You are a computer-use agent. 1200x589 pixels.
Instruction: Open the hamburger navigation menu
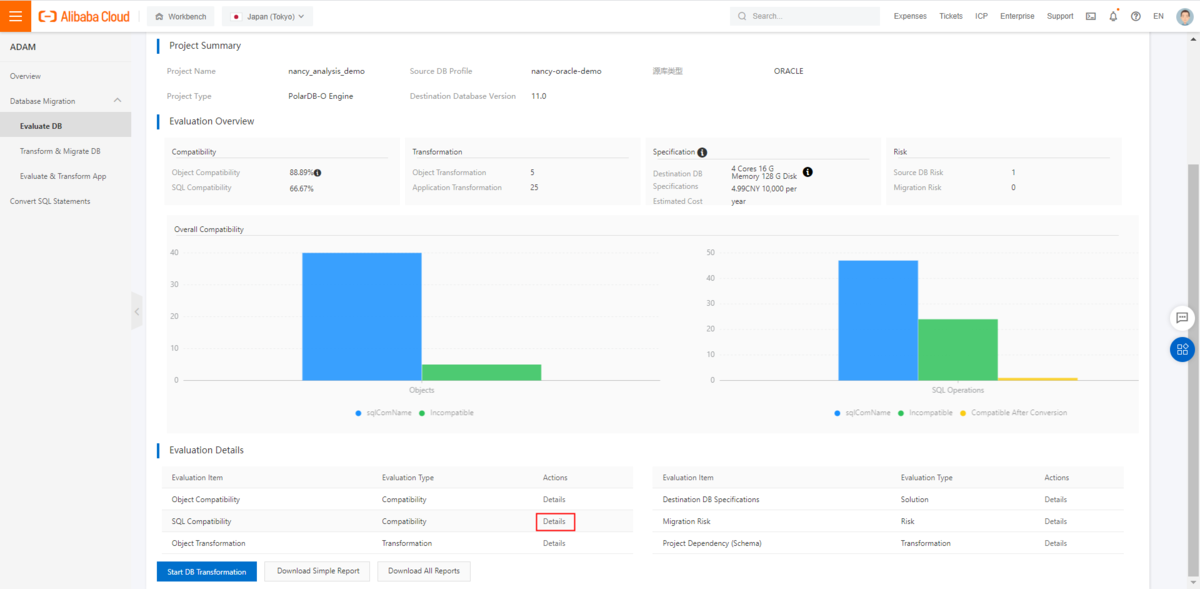click(x=15, y=16)
